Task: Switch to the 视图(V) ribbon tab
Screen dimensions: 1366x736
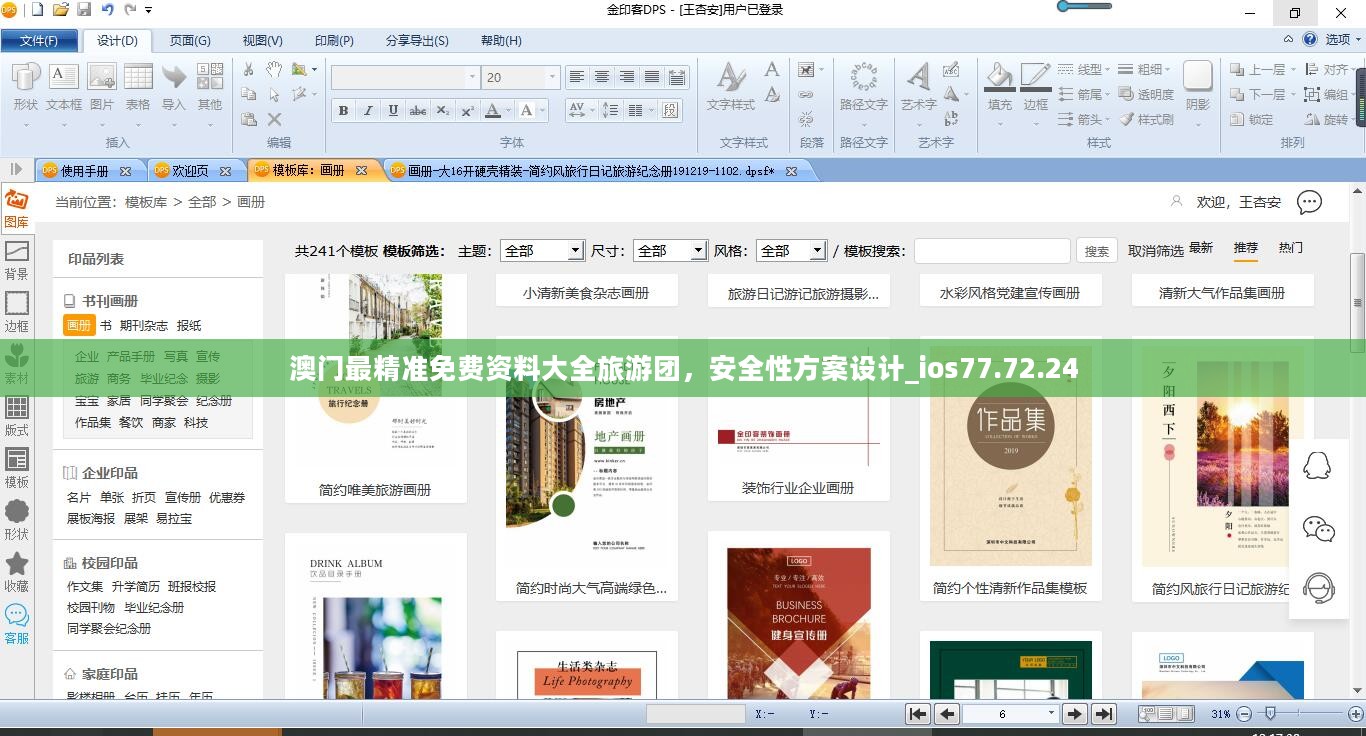Action: pos(262,41)
